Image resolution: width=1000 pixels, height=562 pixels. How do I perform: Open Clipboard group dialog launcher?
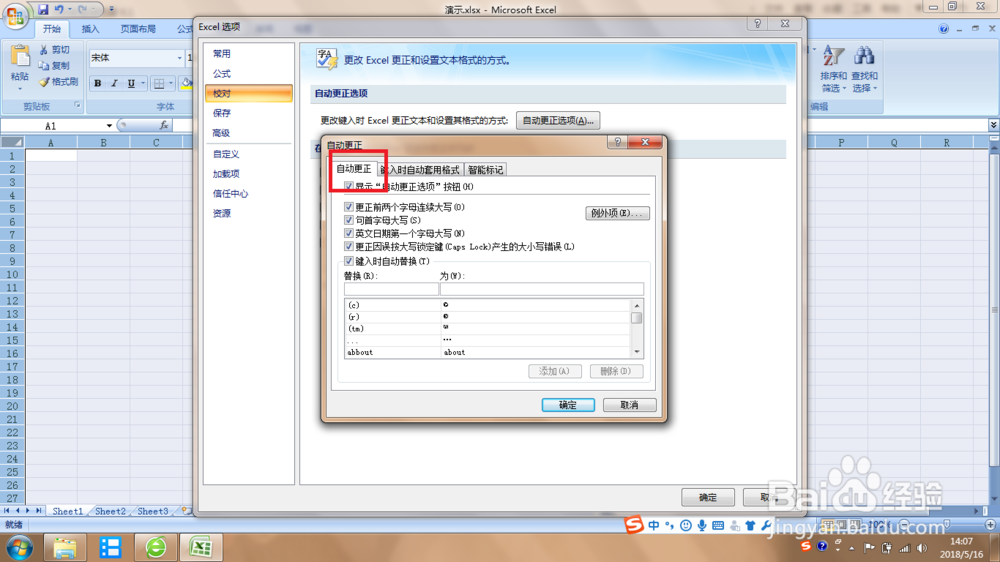click(x=77, y=105)
